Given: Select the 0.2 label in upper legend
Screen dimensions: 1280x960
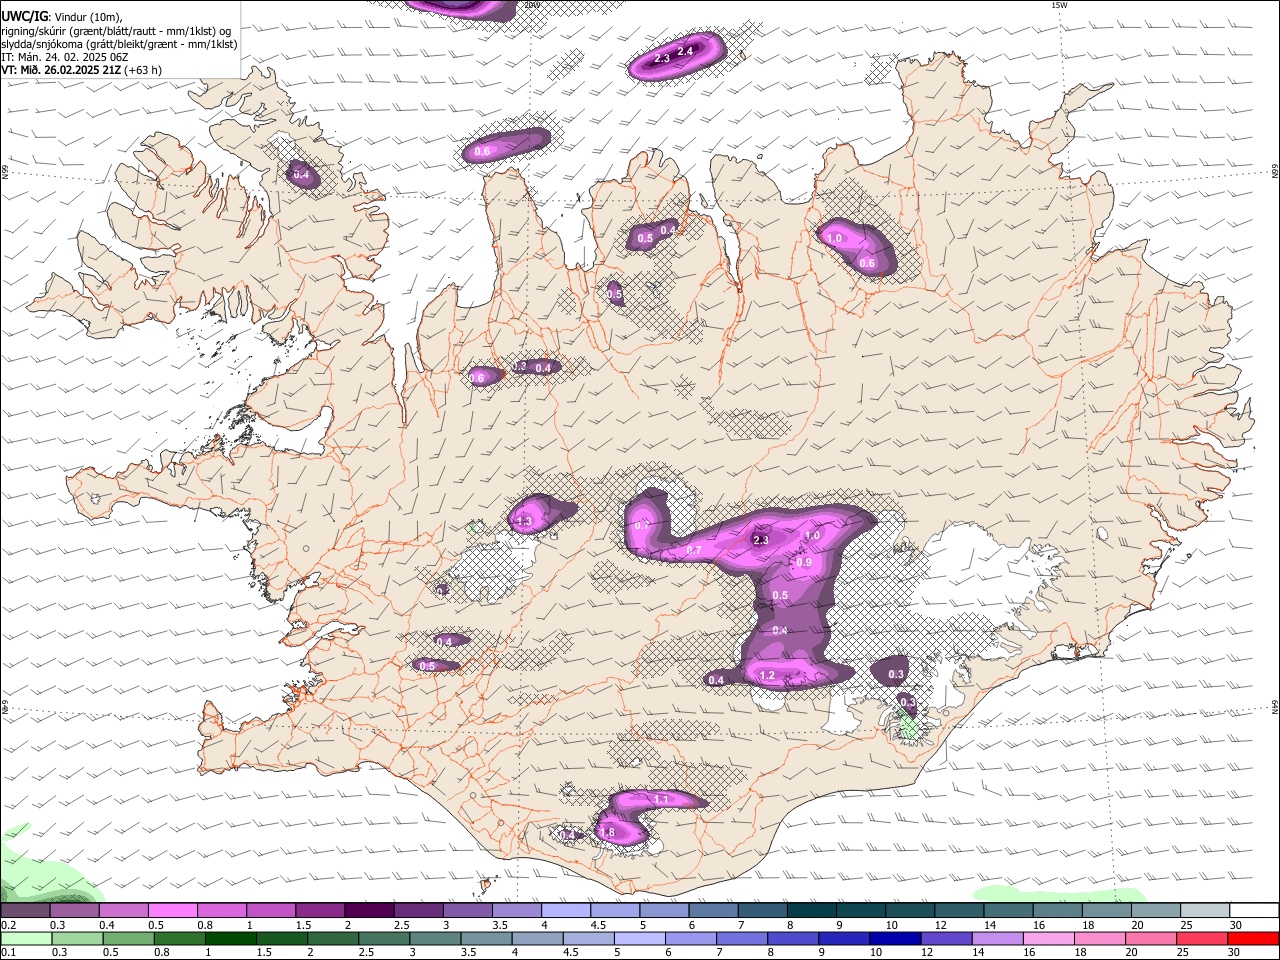Looking at the screenshot, I should coord(8,925).
